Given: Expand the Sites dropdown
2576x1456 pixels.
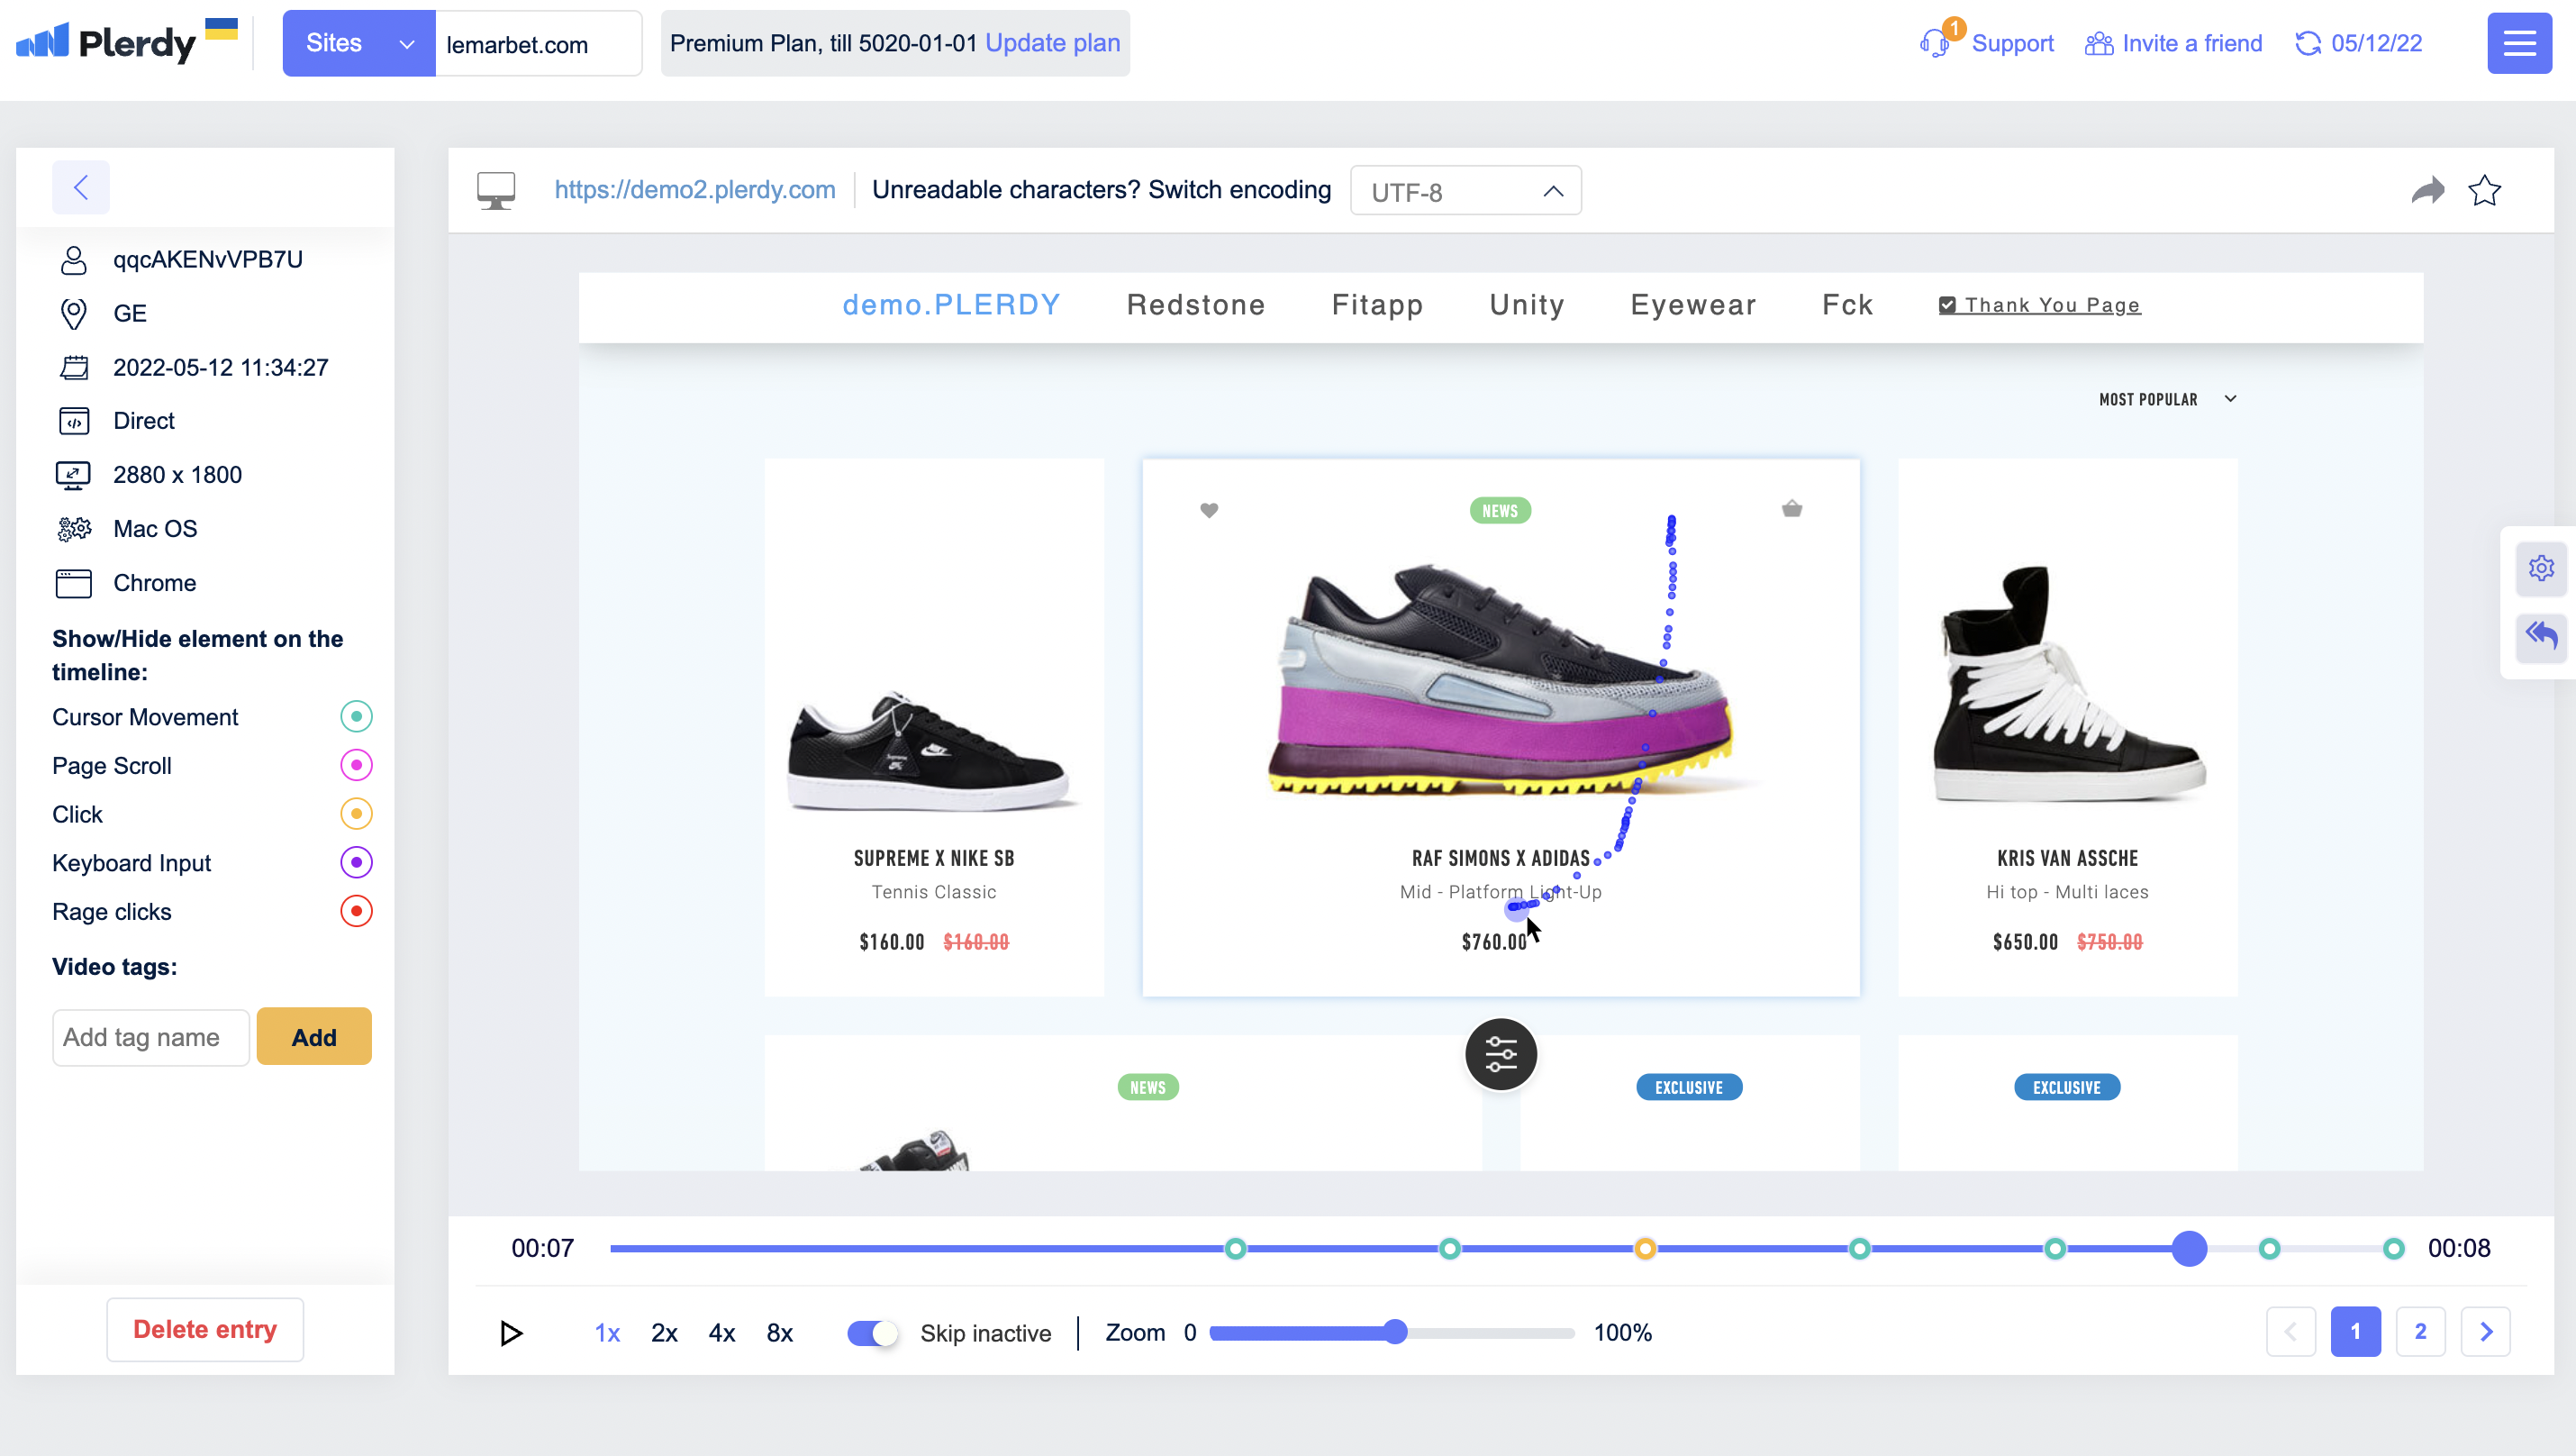Looking at the screenshot, I should click(358, 43).
